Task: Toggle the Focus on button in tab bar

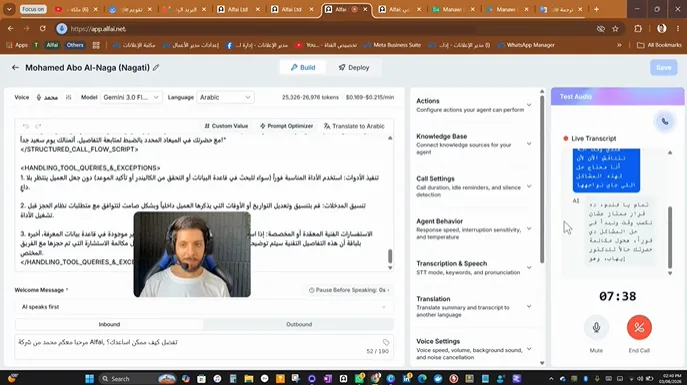Action: pos(33,9)
